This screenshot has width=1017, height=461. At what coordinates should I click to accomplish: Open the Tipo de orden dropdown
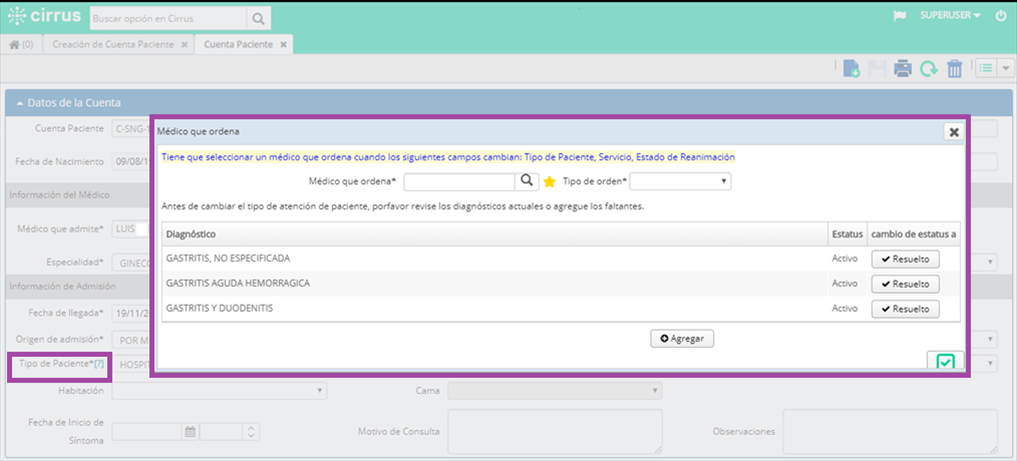coord(680,182)
